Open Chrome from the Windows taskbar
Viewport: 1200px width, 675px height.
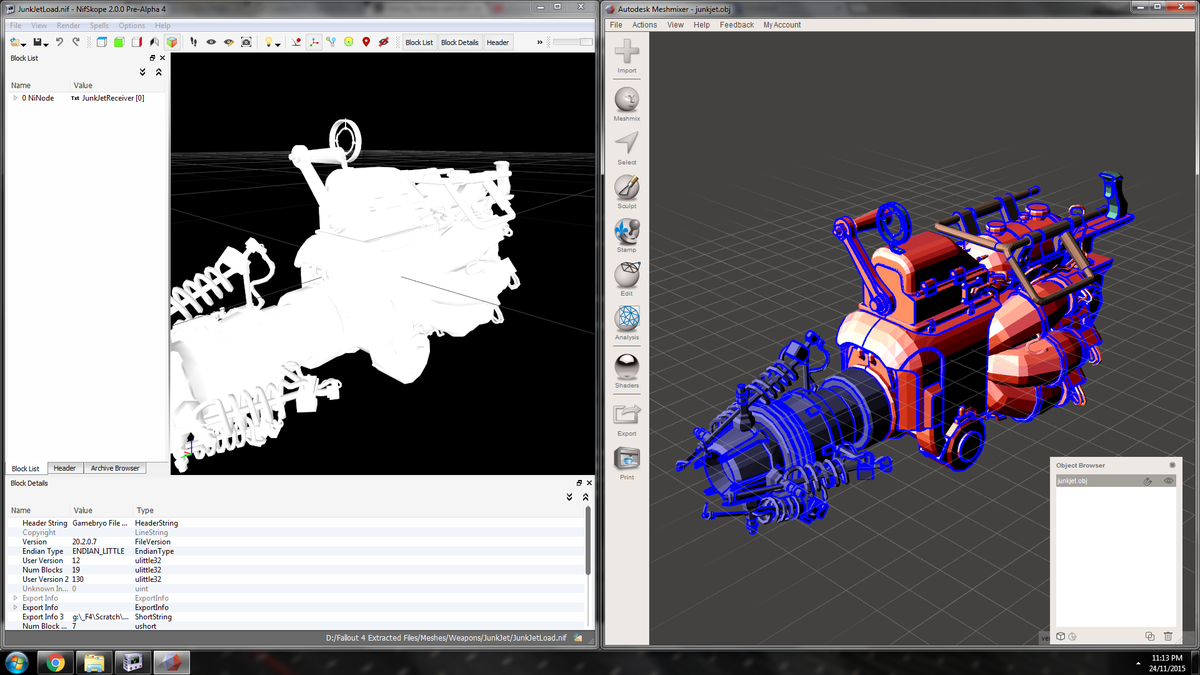[55, 662]
